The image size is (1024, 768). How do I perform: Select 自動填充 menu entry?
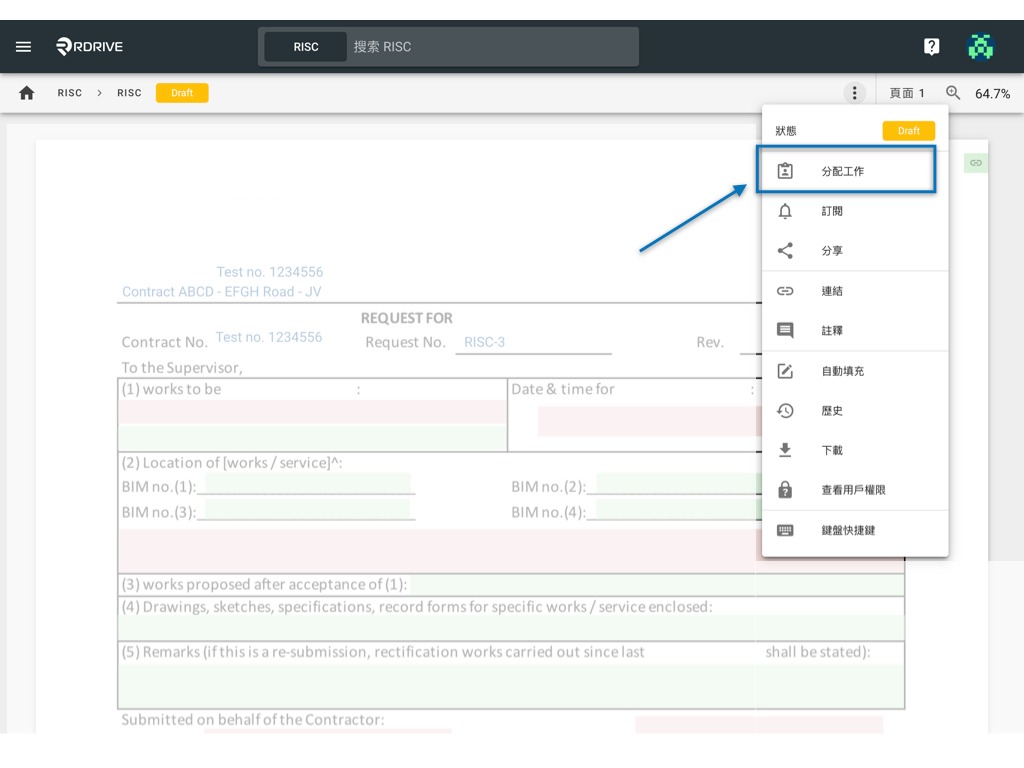[855, 371]
